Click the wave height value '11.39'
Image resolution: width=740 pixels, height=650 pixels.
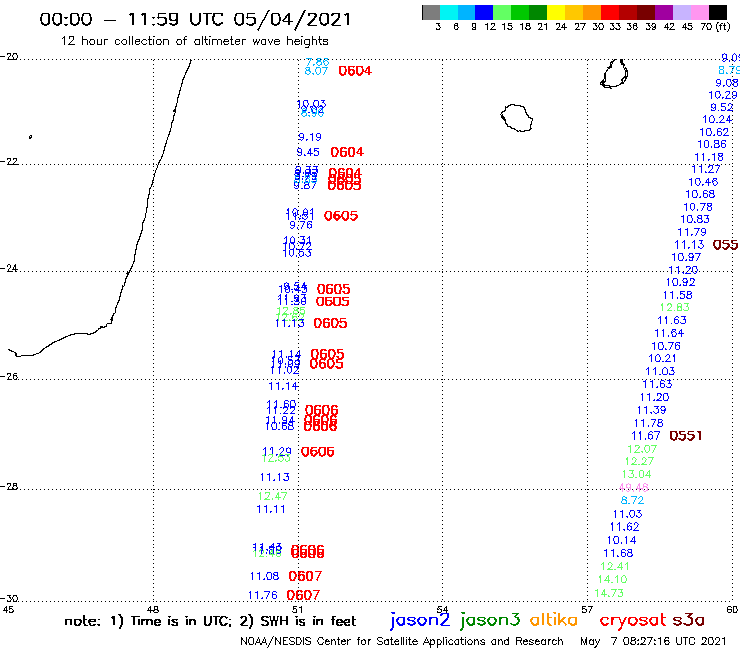(651, 410)
